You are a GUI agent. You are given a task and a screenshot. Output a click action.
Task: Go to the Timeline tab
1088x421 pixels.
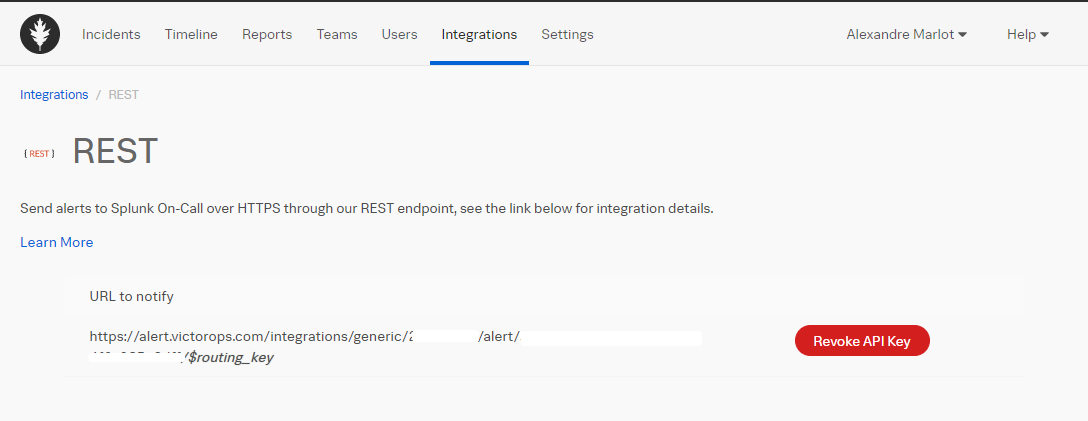coord(191,34)
